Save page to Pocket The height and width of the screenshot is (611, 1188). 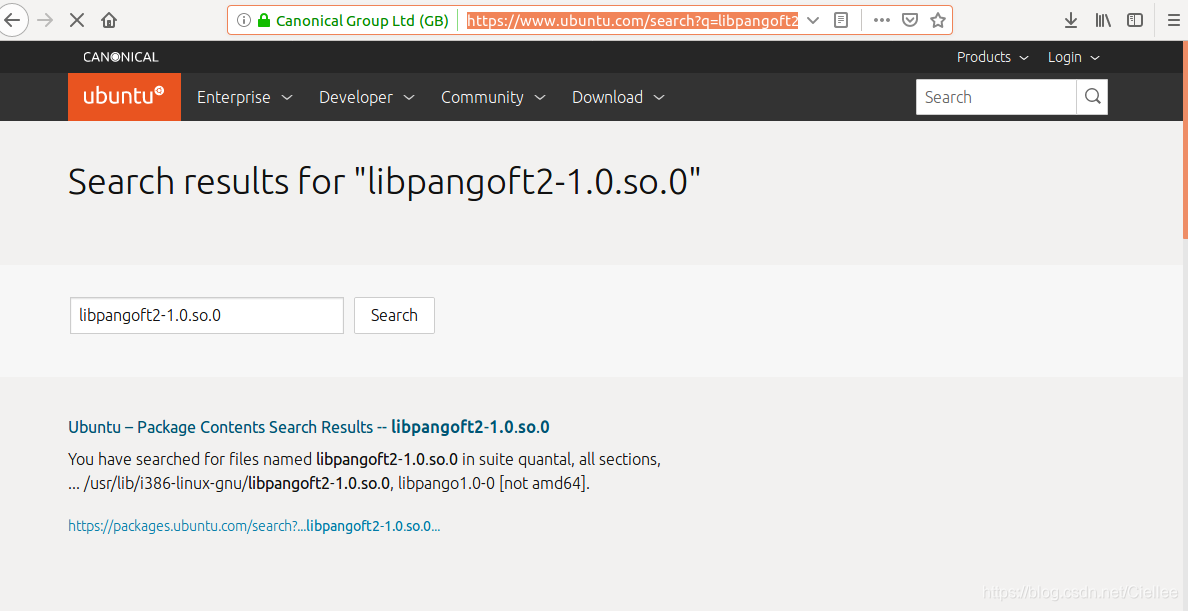tap(910, 20)
